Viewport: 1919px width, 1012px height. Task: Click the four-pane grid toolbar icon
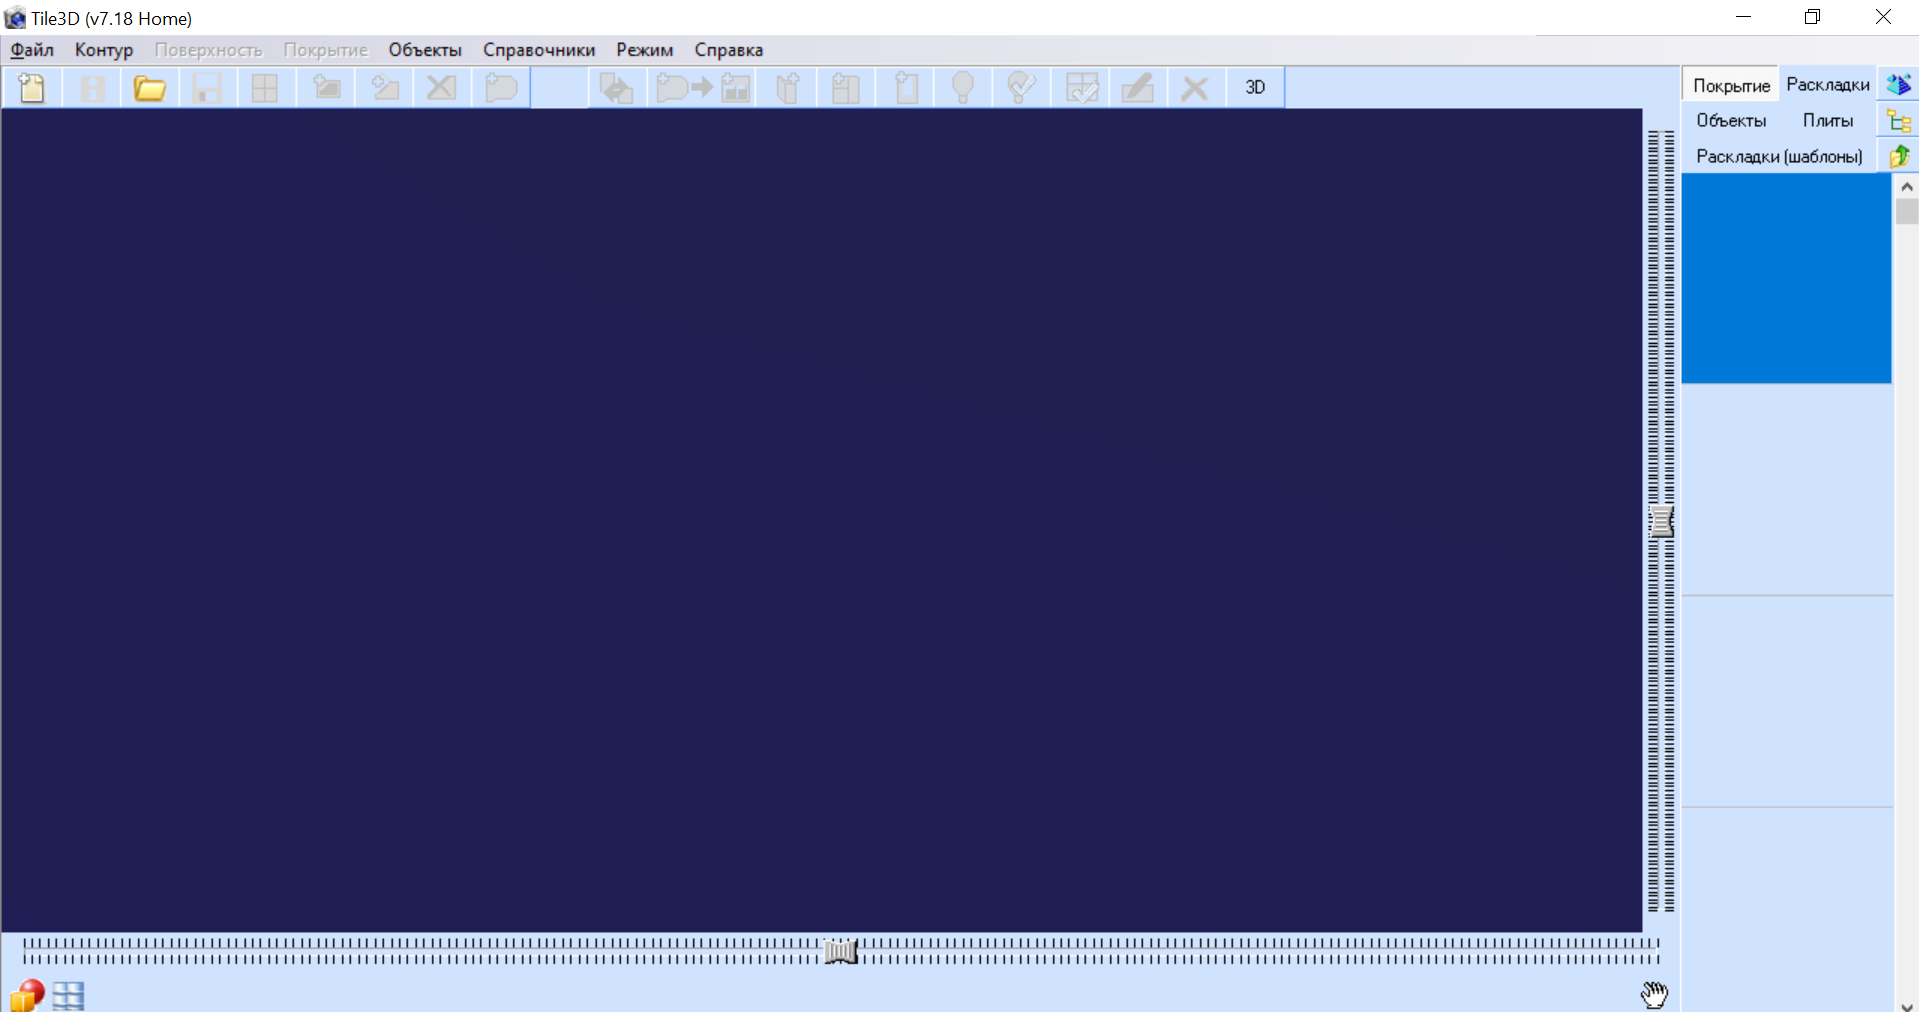click(x=265, y=88)
